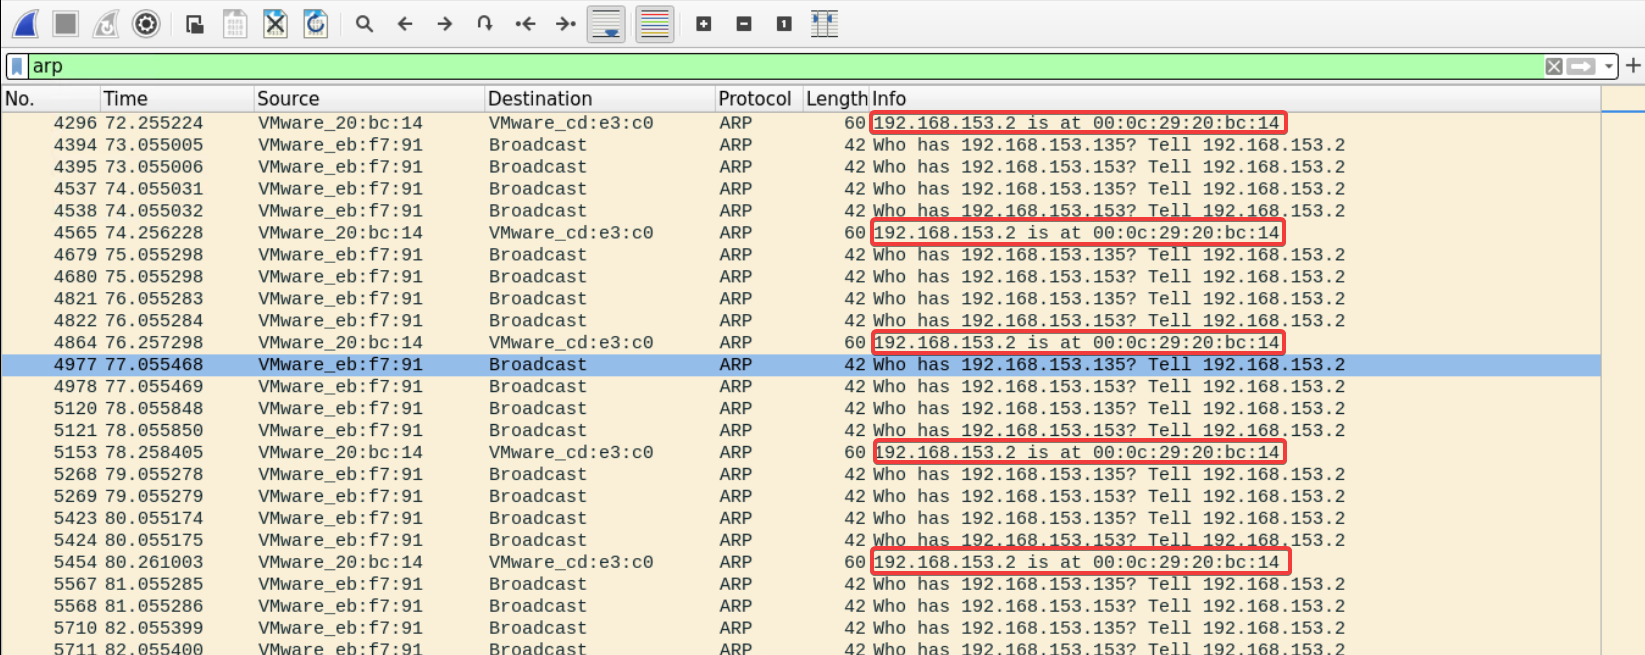
Task: Sort packets by the Time column header
Action: click(x=126, y=98)
